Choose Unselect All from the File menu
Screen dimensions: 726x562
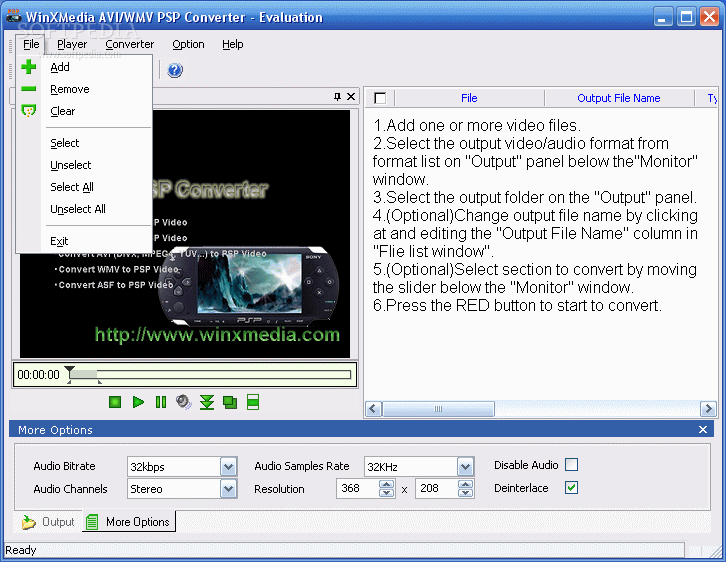[x=84, y=209]
